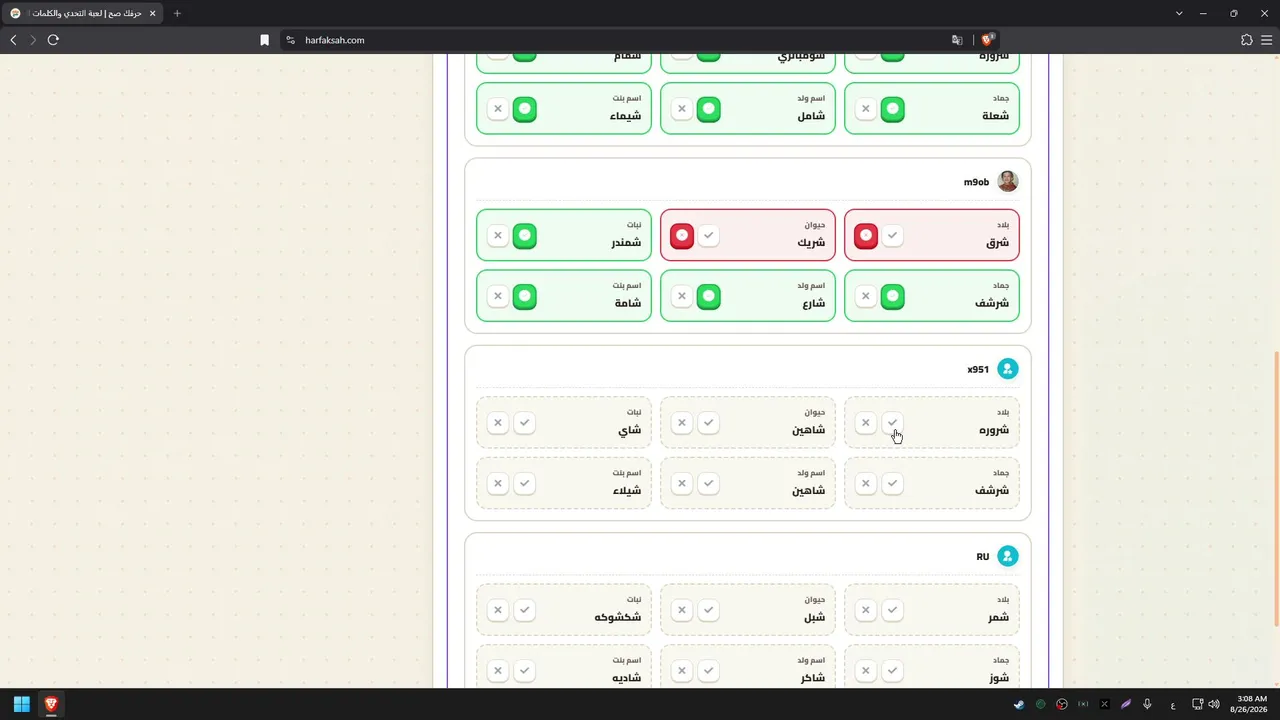Click the harfaksah.com address field
Image resolution: width=1280 pixels, height=720 pixels.
[640, 40]
